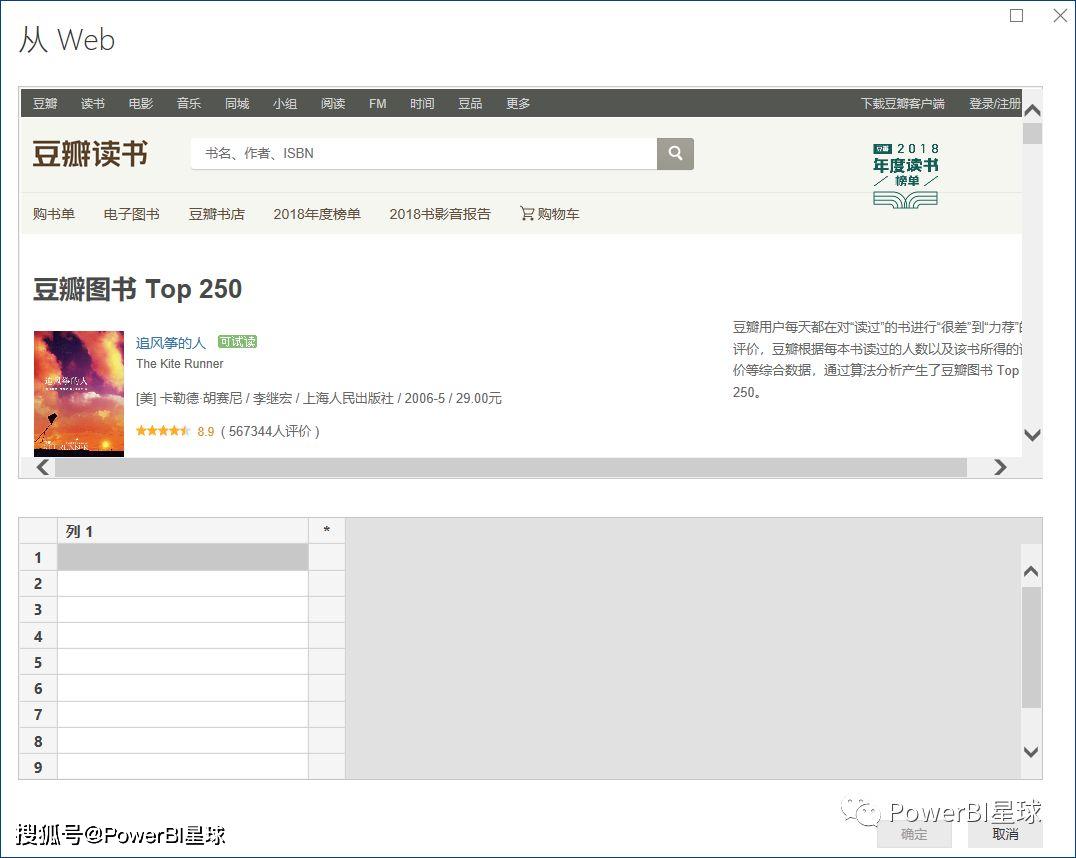
Task: Click web preview right scroll arrow
Action: (1000, 467)
